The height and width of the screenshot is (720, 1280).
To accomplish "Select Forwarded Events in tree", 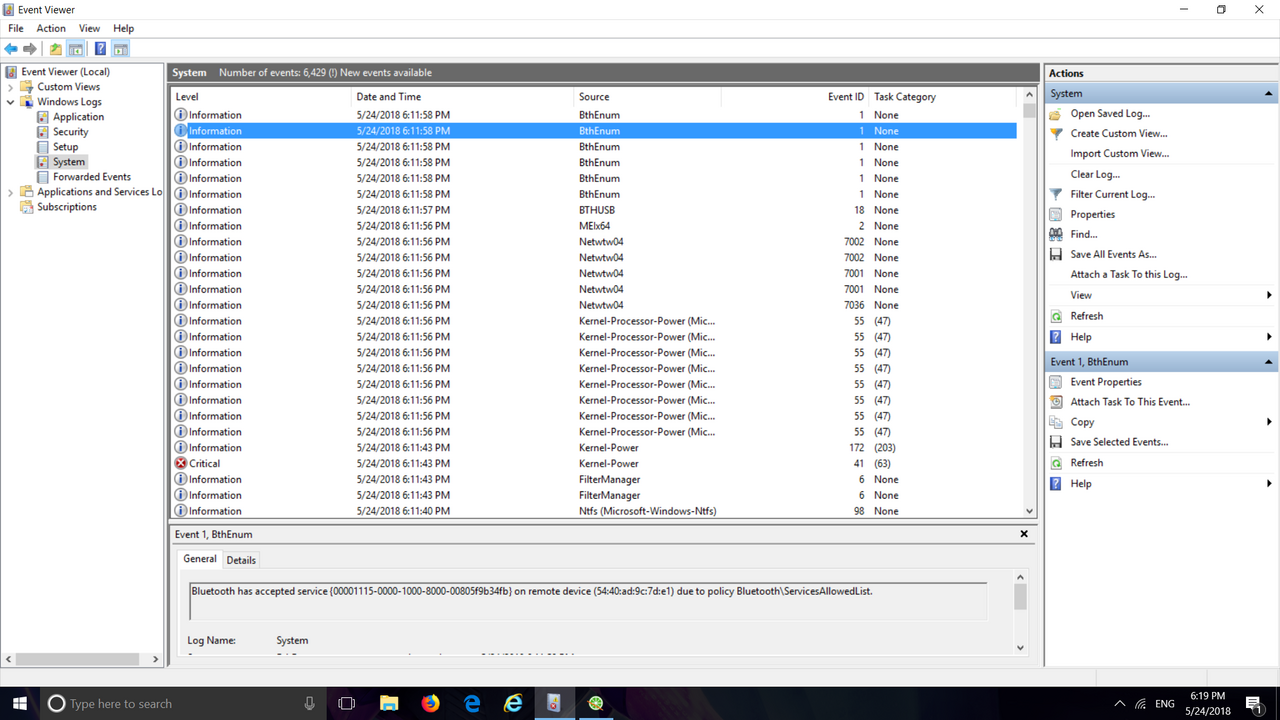I will [92, 177].
